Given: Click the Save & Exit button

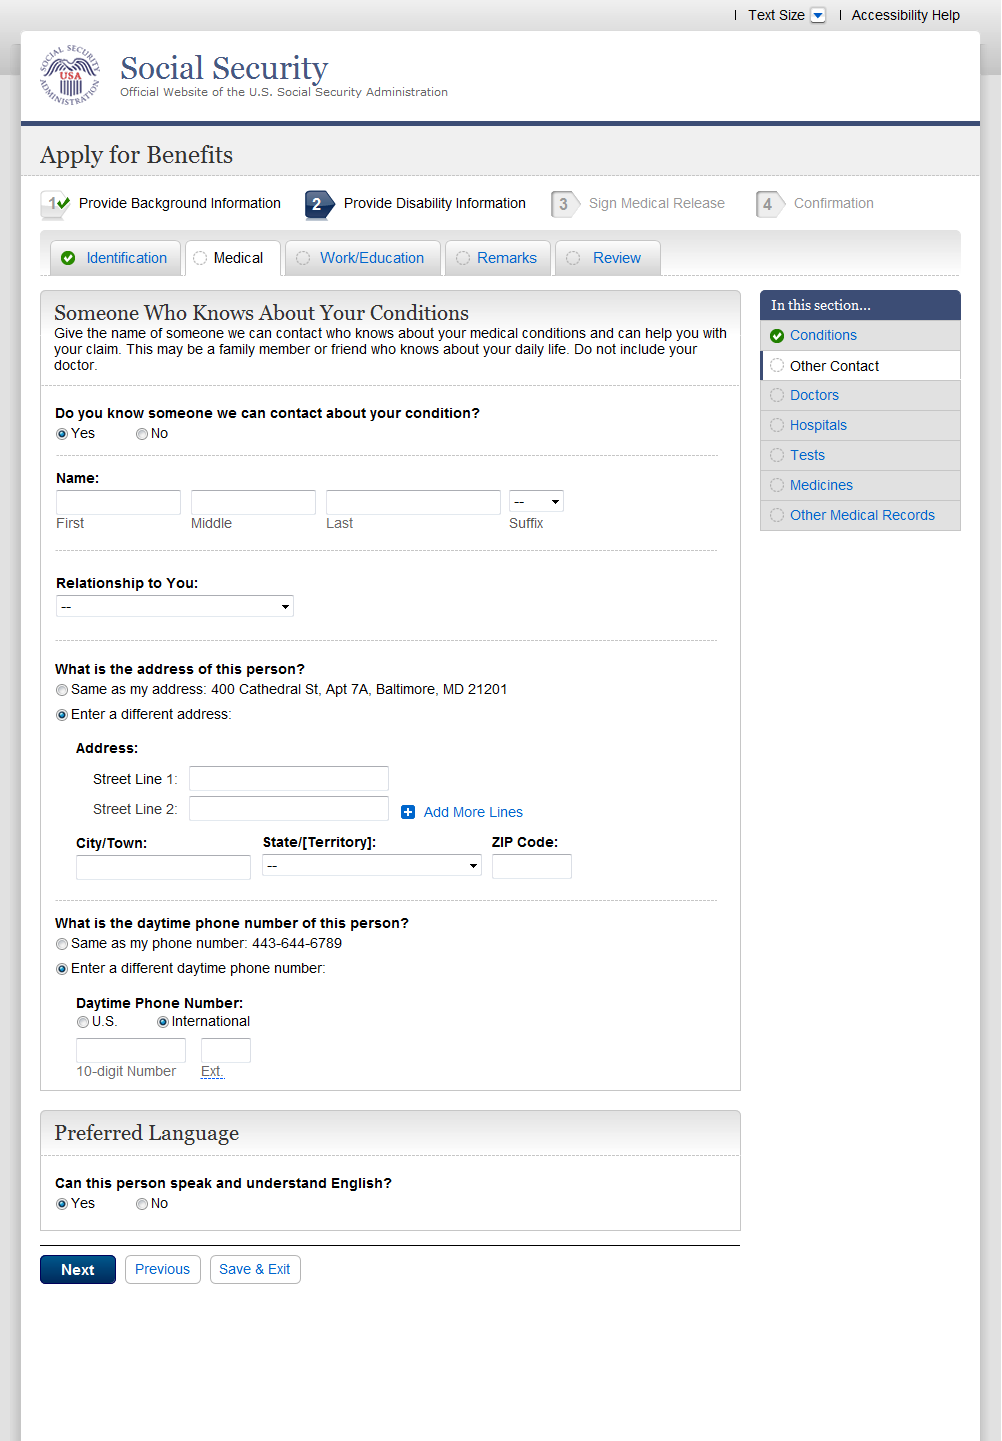Looking at the screenshot, I should click(x=255, y=1269).
